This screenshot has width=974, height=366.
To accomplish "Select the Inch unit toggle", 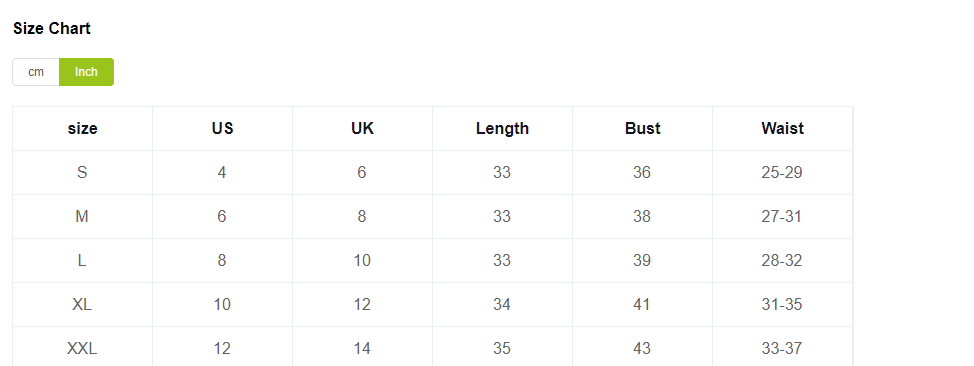I will point(86,72).
